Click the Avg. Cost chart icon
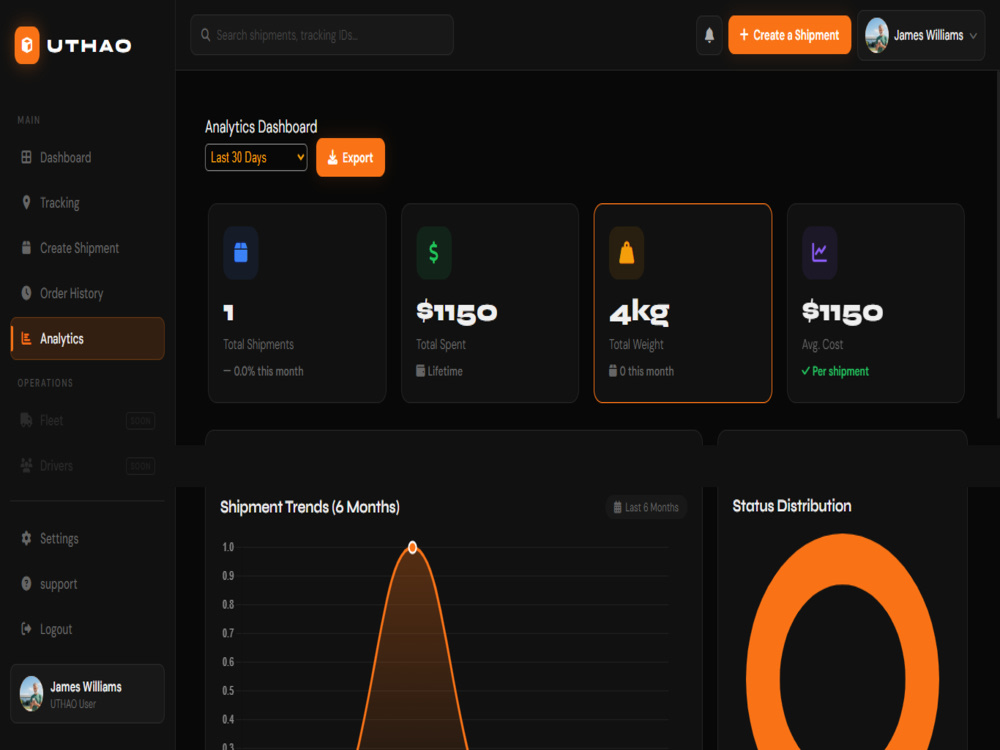Image resolution: width=1000 pixels, height=750 pixels. click(x=820, y=253)
